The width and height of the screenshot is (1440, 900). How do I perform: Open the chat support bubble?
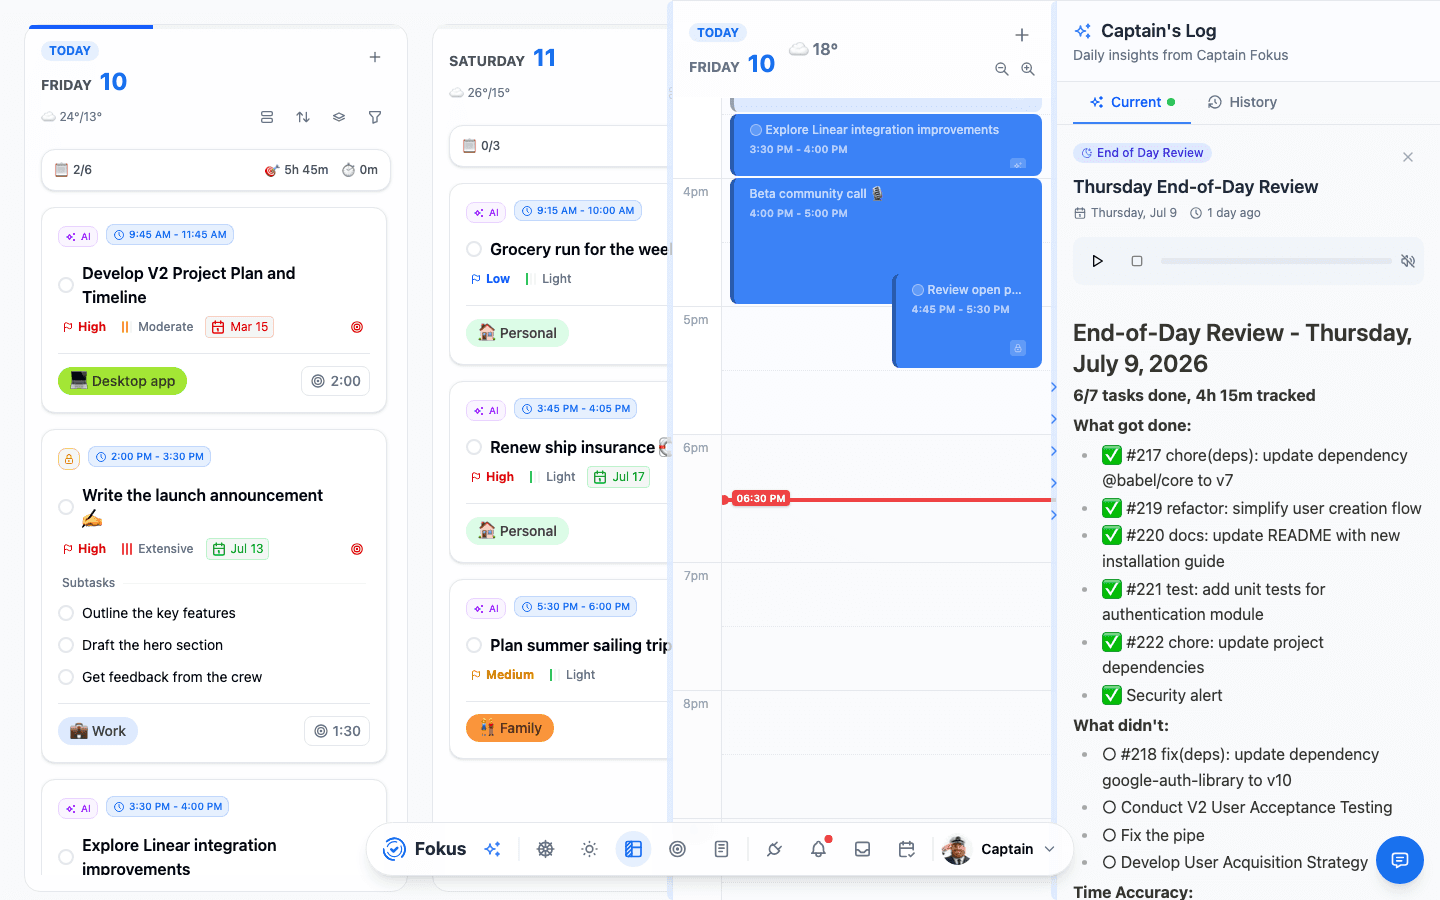(1400, 860)
